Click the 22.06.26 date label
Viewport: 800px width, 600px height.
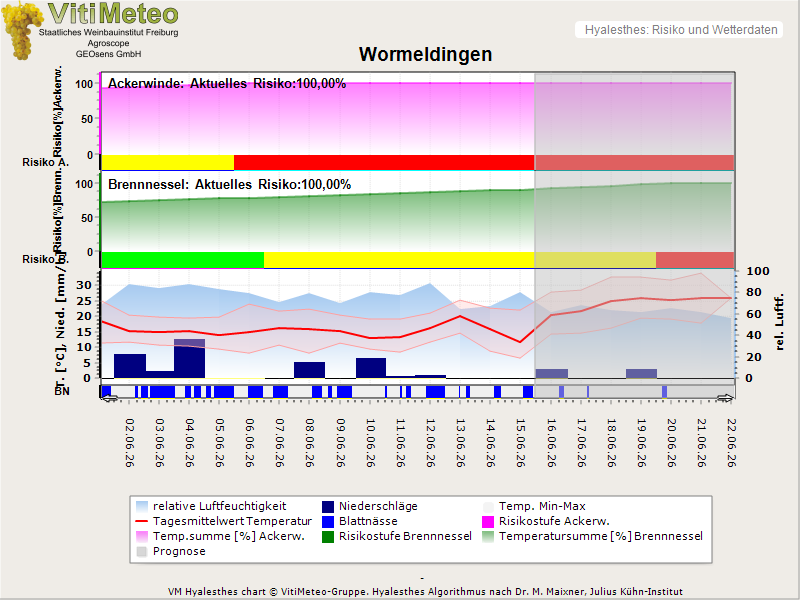[731, 443]
